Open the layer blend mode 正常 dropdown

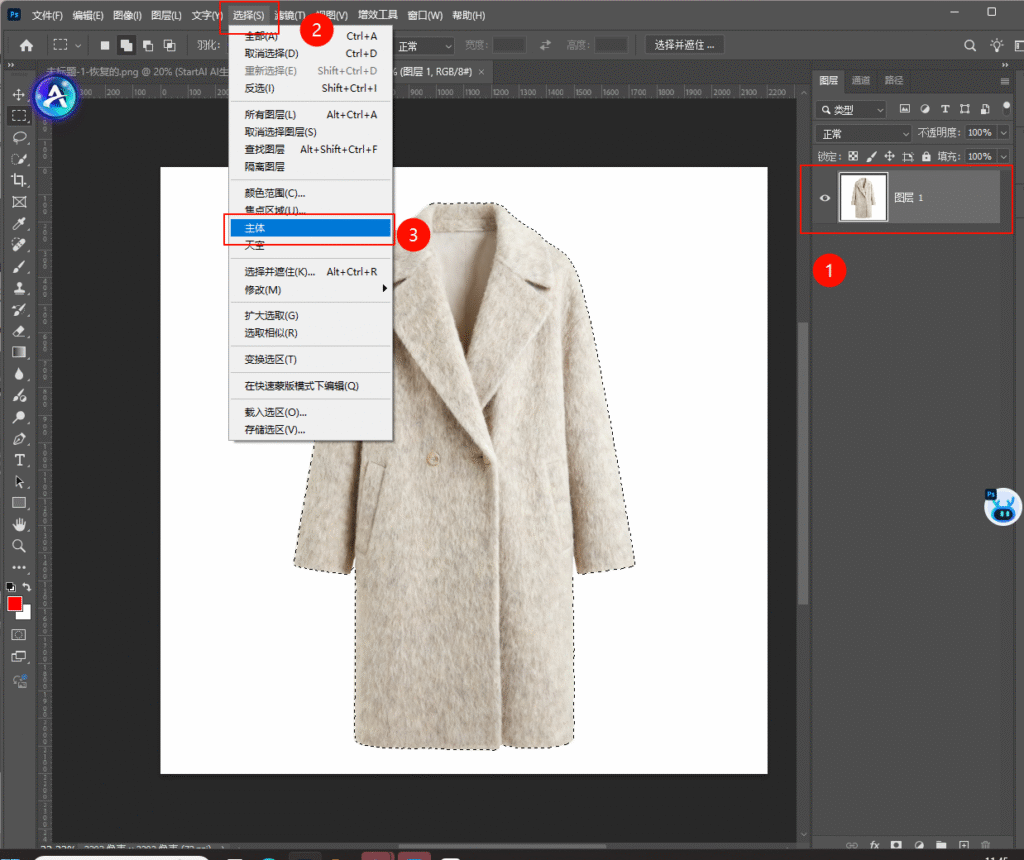pos(864,133)
